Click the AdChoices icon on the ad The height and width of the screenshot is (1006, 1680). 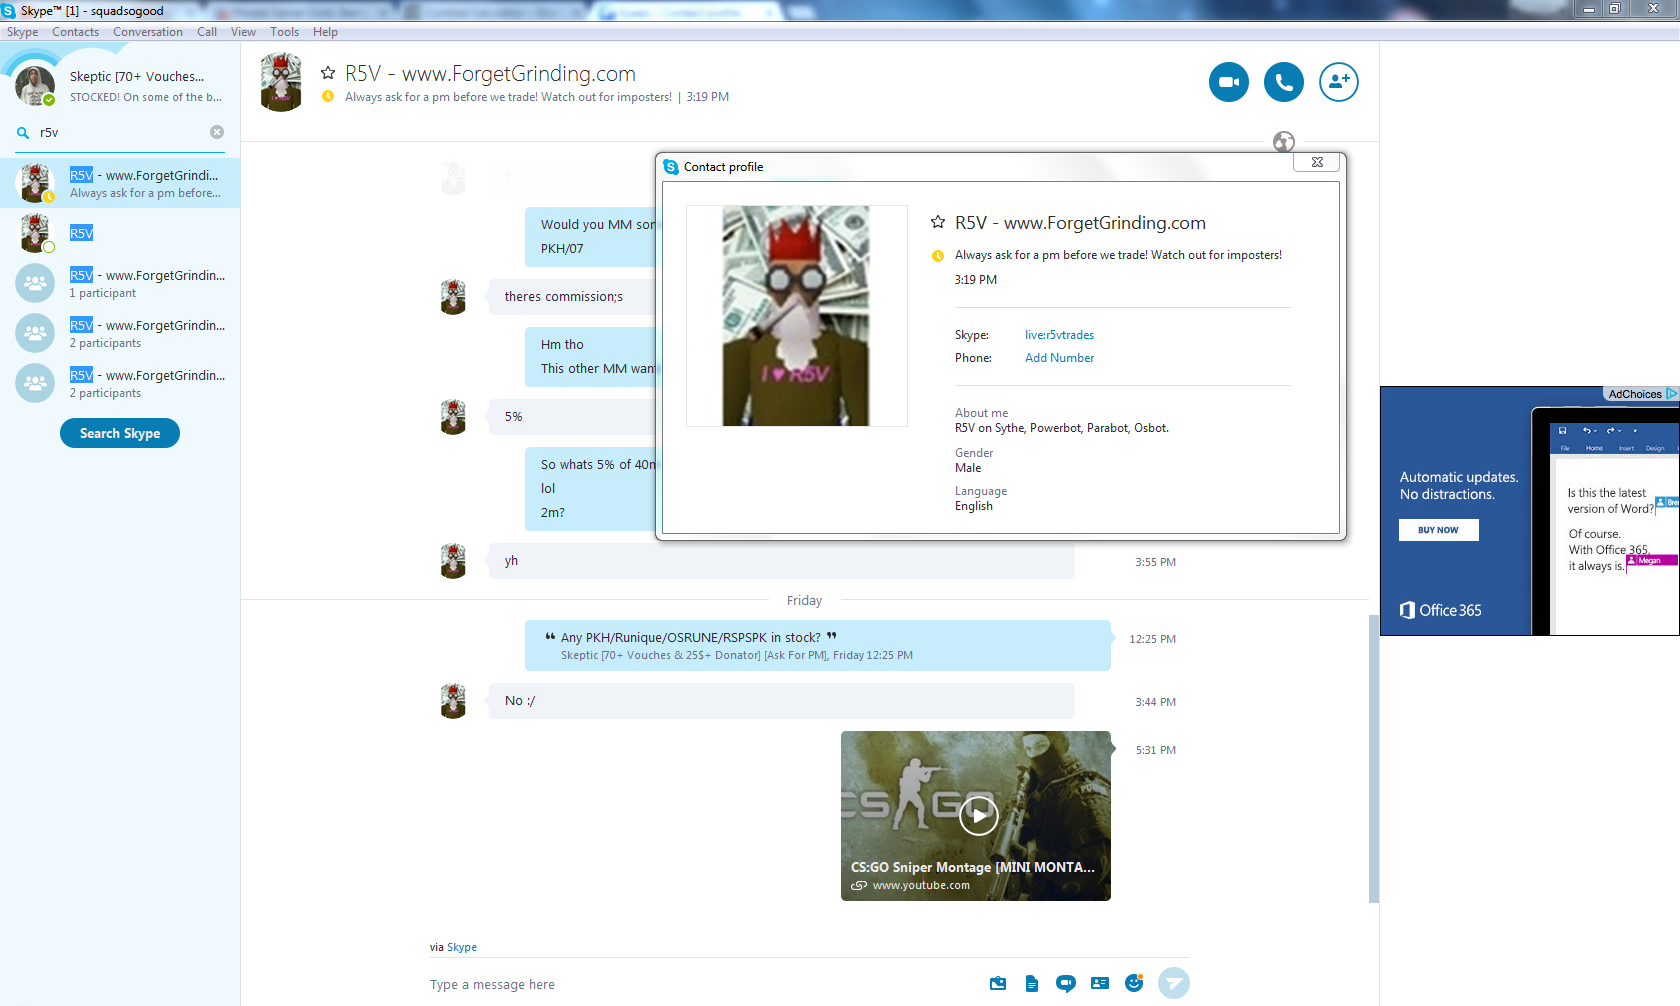pos(1672,394)
